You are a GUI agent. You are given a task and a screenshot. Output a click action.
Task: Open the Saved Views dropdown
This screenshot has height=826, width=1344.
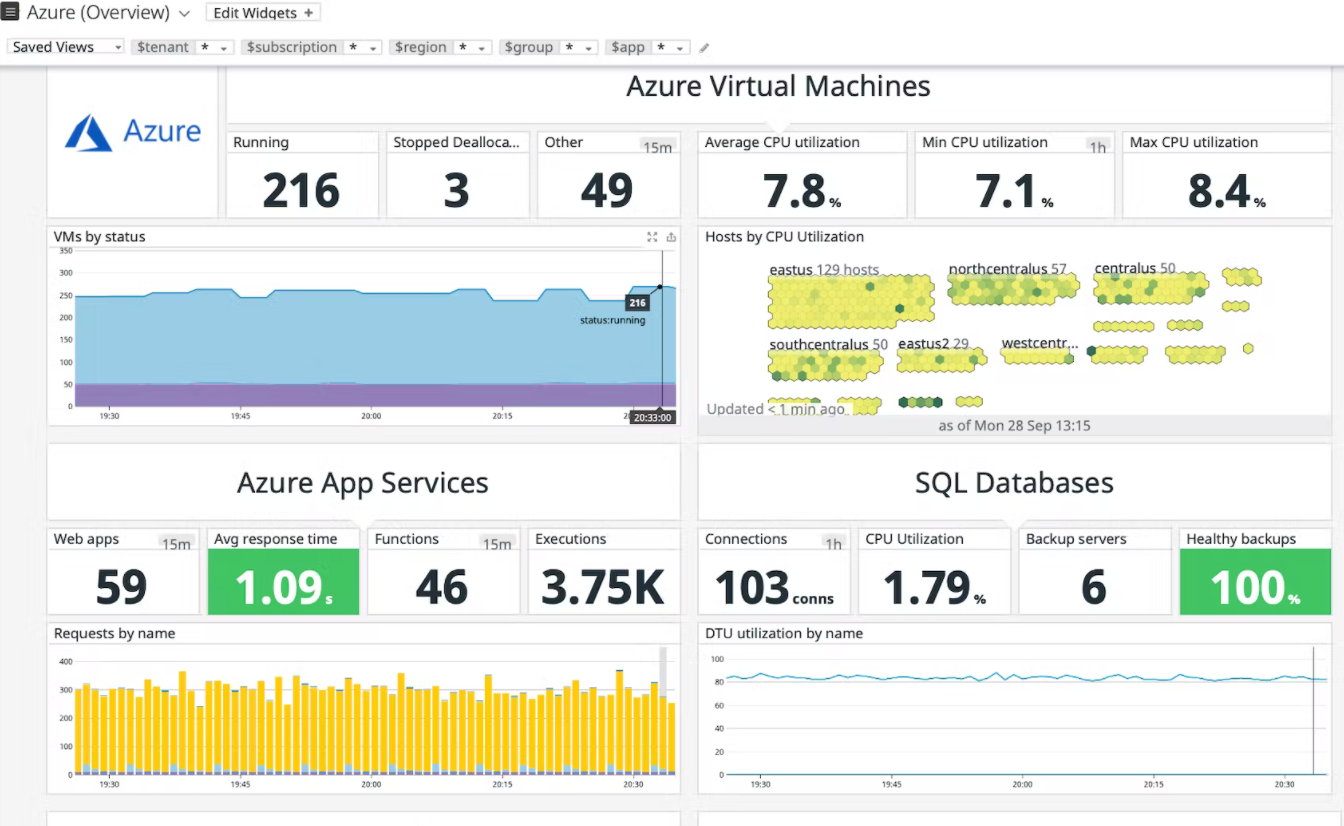[x=65, y=46]
